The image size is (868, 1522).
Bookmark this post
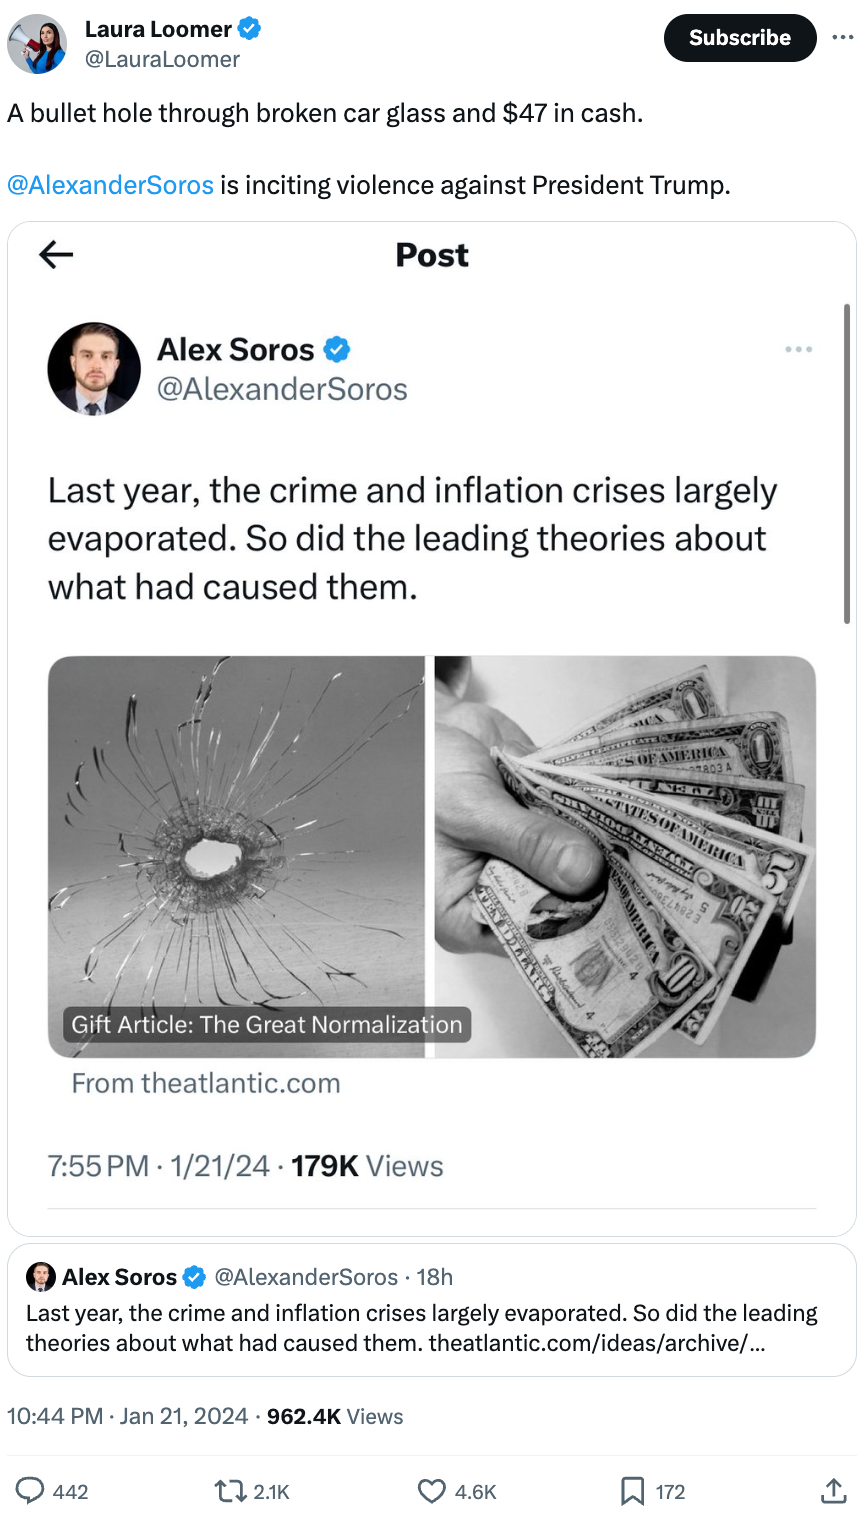[632, 1491]
